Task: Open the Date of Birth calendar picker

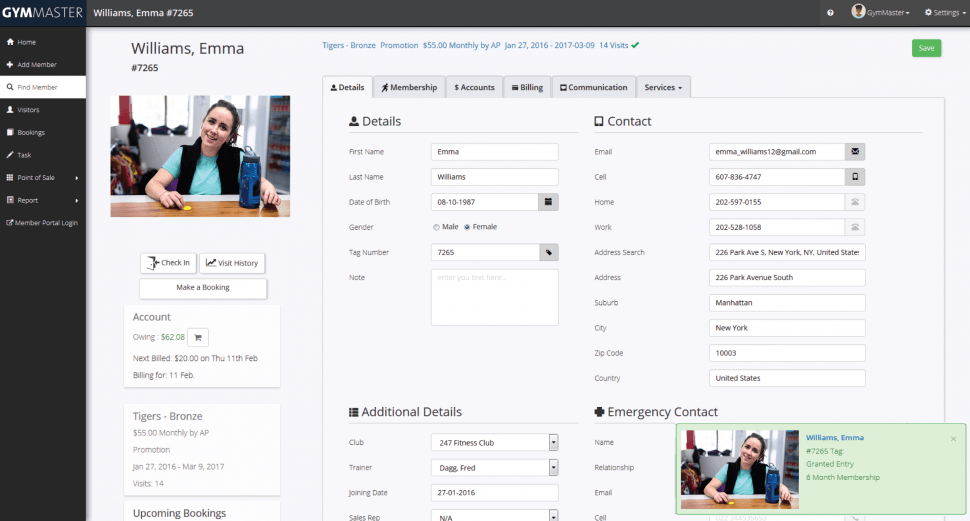Action: [x=548, y=202]
